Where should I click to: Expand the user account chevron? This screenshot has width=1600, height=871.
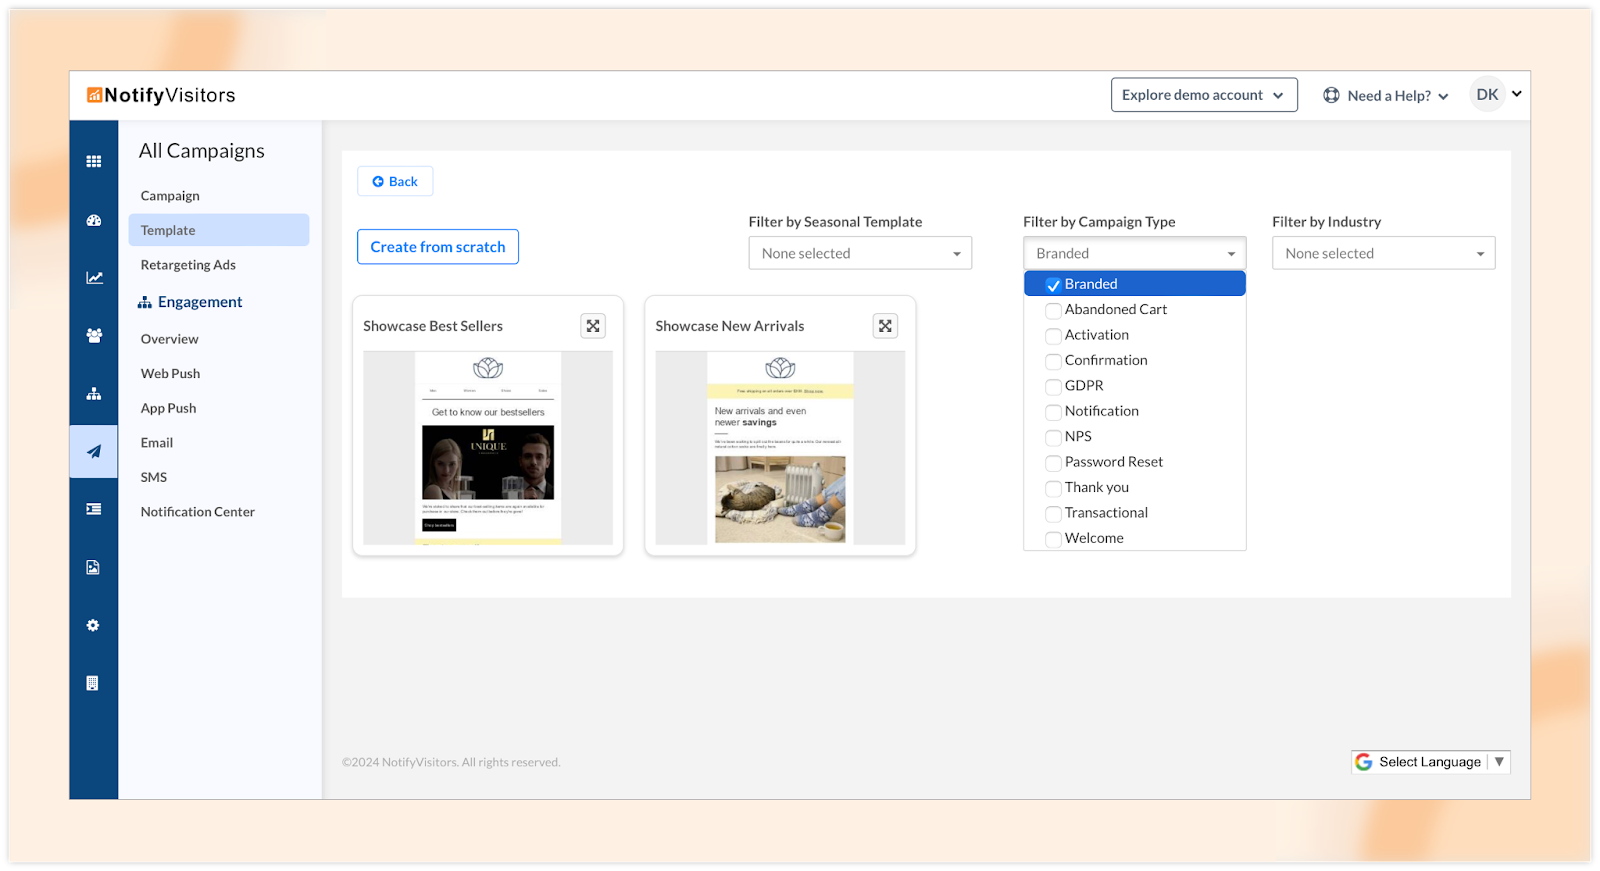[x=1517, y=94]
